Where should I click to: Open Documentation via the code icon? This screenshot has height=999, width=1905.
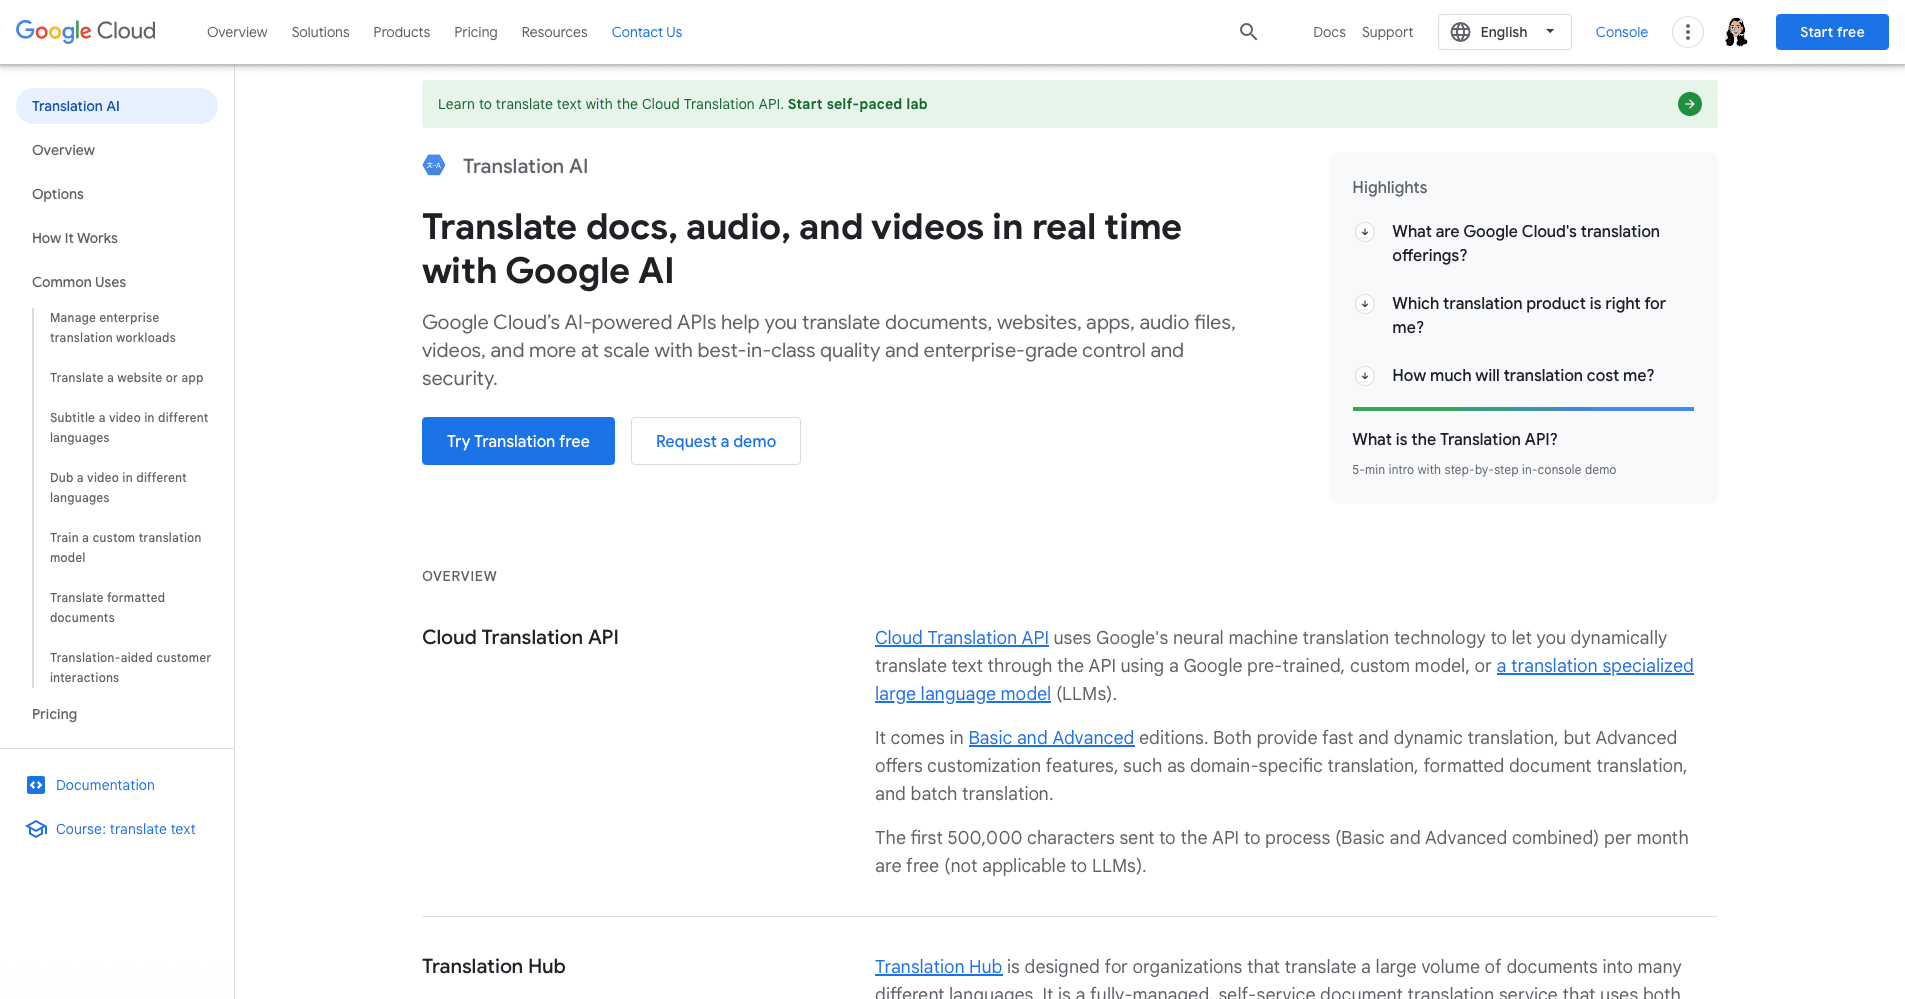[x=36, y=785]
